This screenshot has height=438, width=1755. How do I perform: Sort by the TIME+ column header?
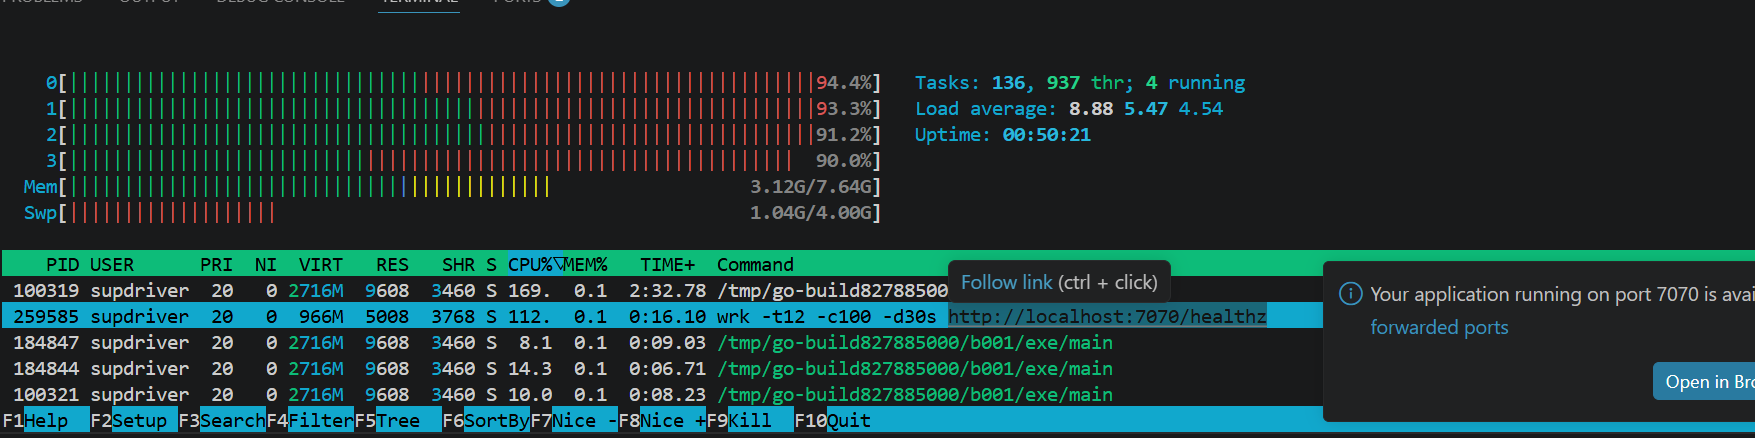click(x=668, y=265)
